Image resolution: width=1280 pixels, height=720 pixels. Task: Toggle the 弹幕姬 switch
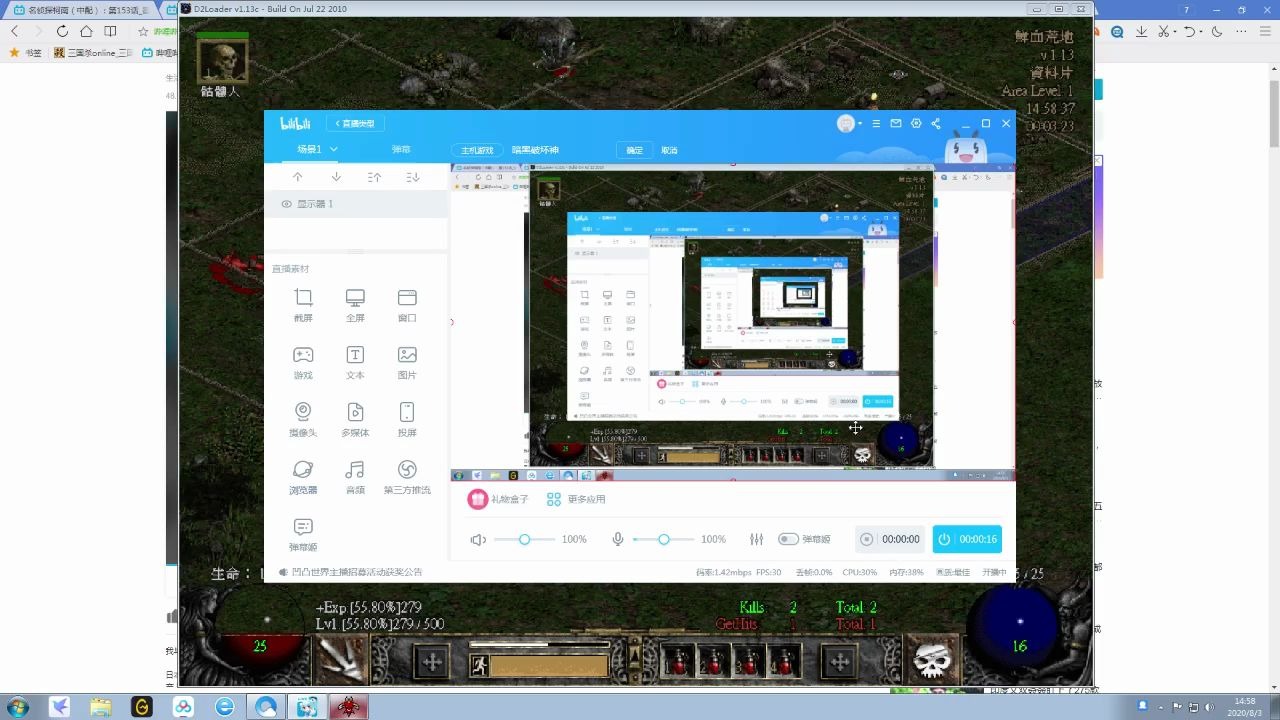tap(788, 539)
